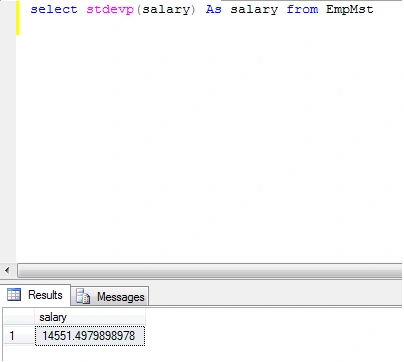The width and height of the screenshot is (404, 362).
Task: Click the Results grid icon
Action: [14, 295]
